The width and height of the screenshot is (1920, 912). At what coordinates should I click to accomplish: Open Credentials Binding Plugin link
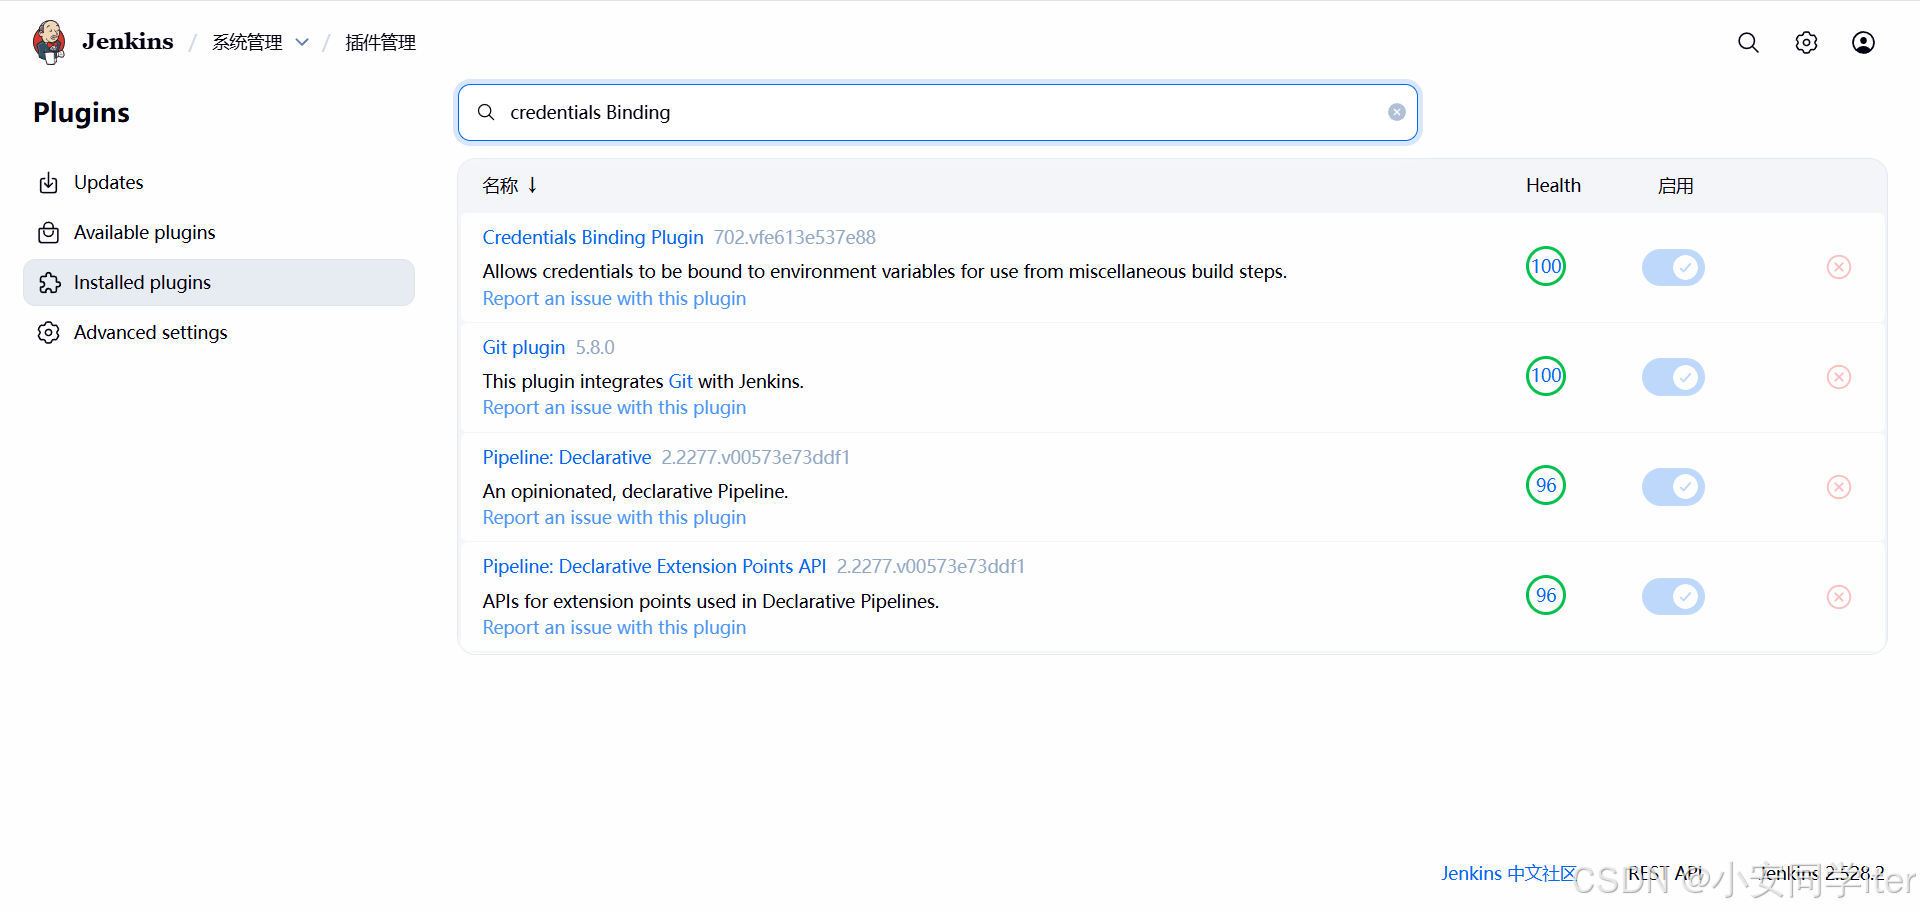click(593, 237)
